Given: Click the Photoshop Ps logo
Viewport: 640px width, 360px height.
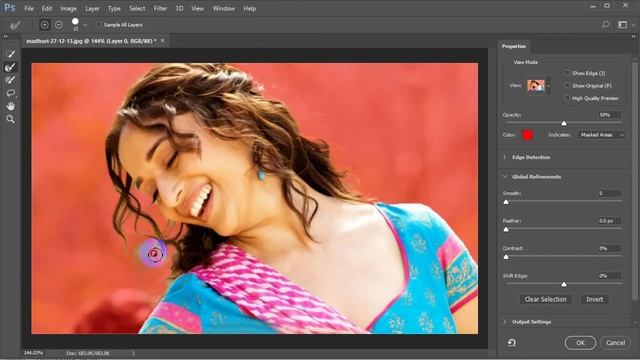Looking at the screenshot, I should pyautogui.click(x=10, y=8).
